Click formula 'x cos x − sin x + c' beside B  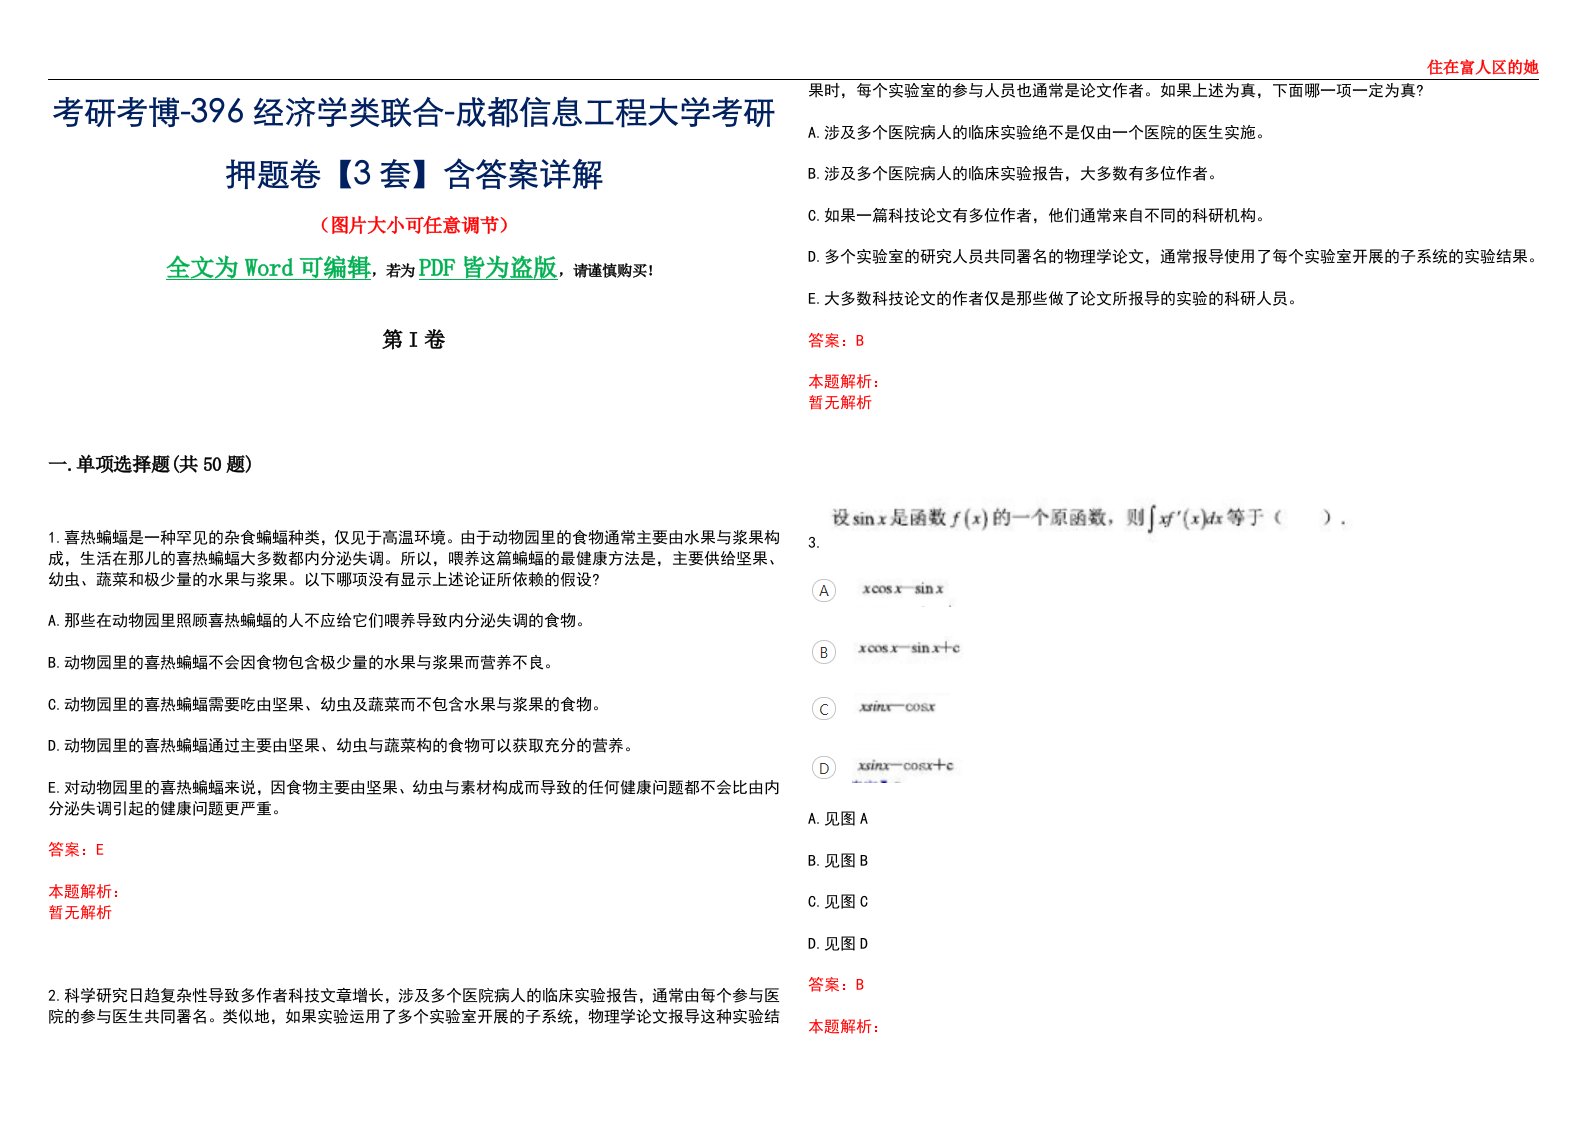(909, 648)
